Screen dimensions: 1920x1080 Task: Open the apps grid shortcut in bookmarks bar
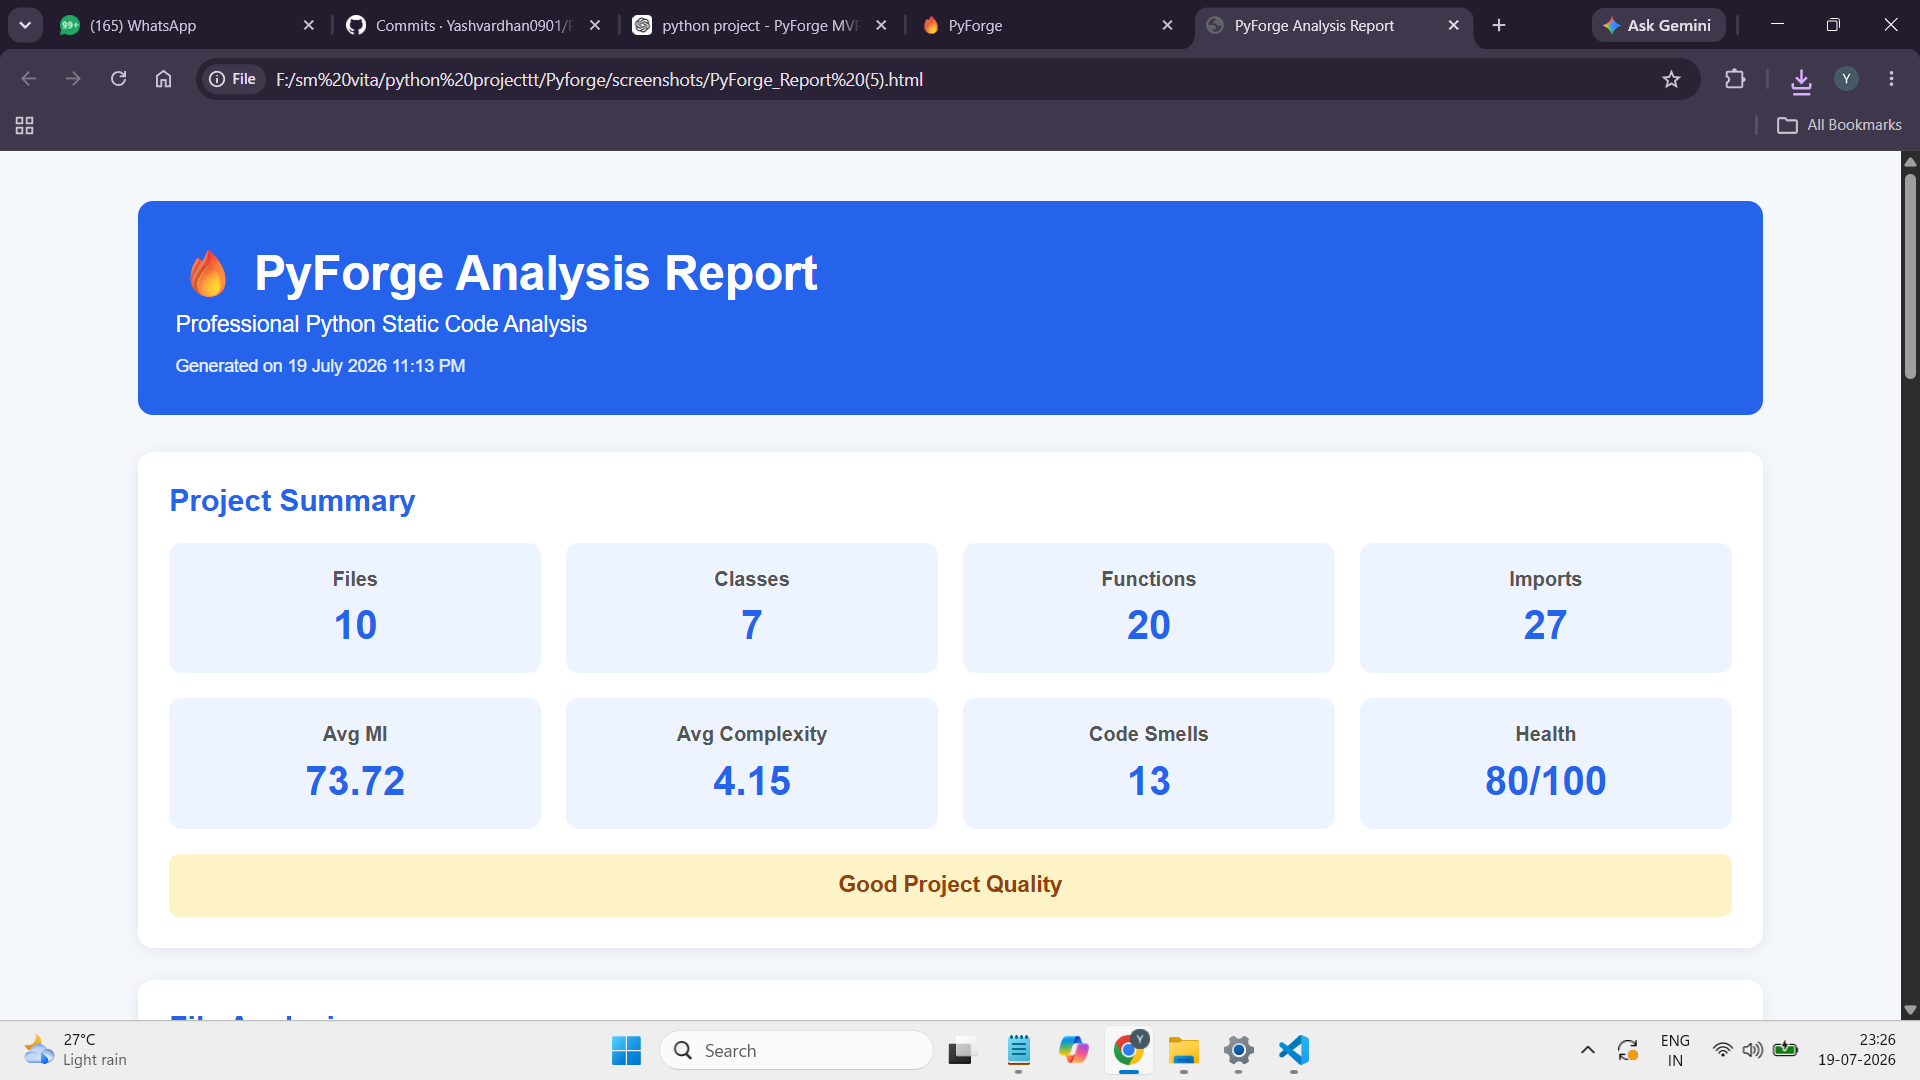(25, 125)
